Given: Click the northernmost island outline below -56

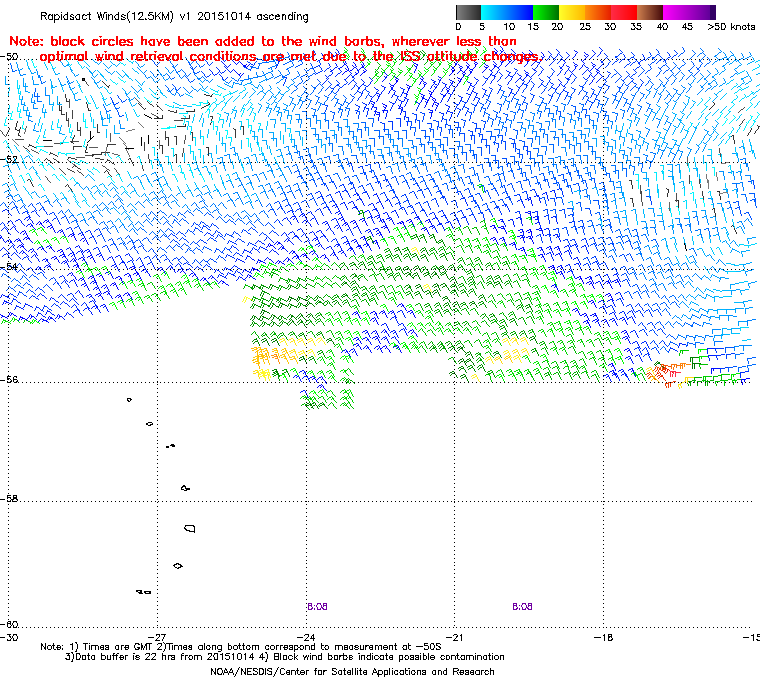Looking at the screenshot, I should [129, 400].
